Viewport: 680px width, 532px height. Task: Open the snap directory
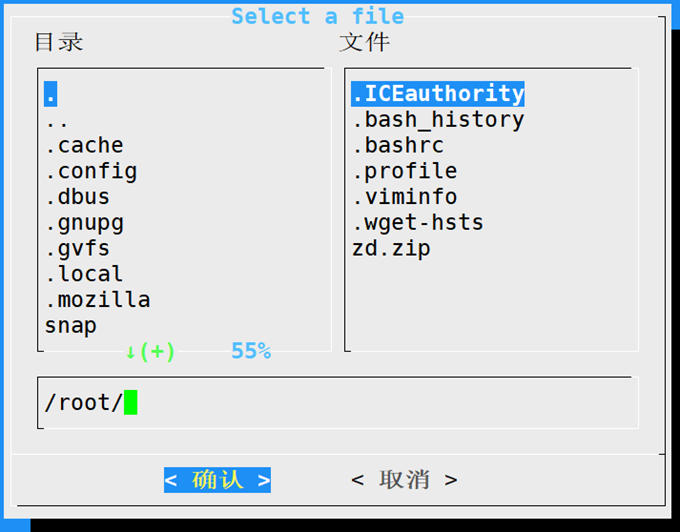click(x=70, y=326)
